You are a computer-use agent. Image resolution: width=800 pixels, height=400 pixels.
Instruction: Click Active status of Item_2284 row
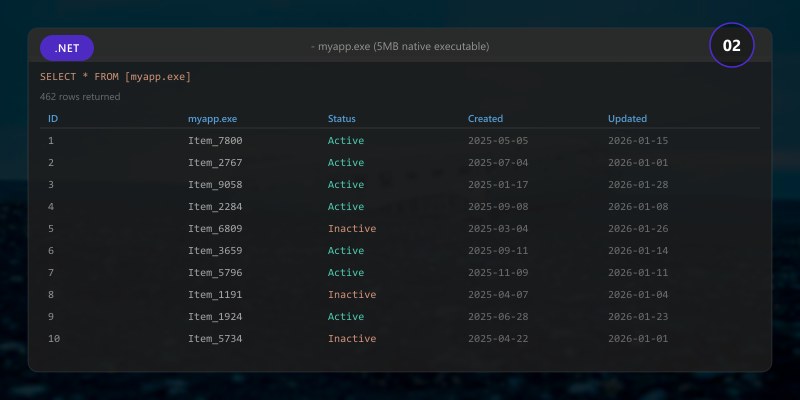click(346, 206)
